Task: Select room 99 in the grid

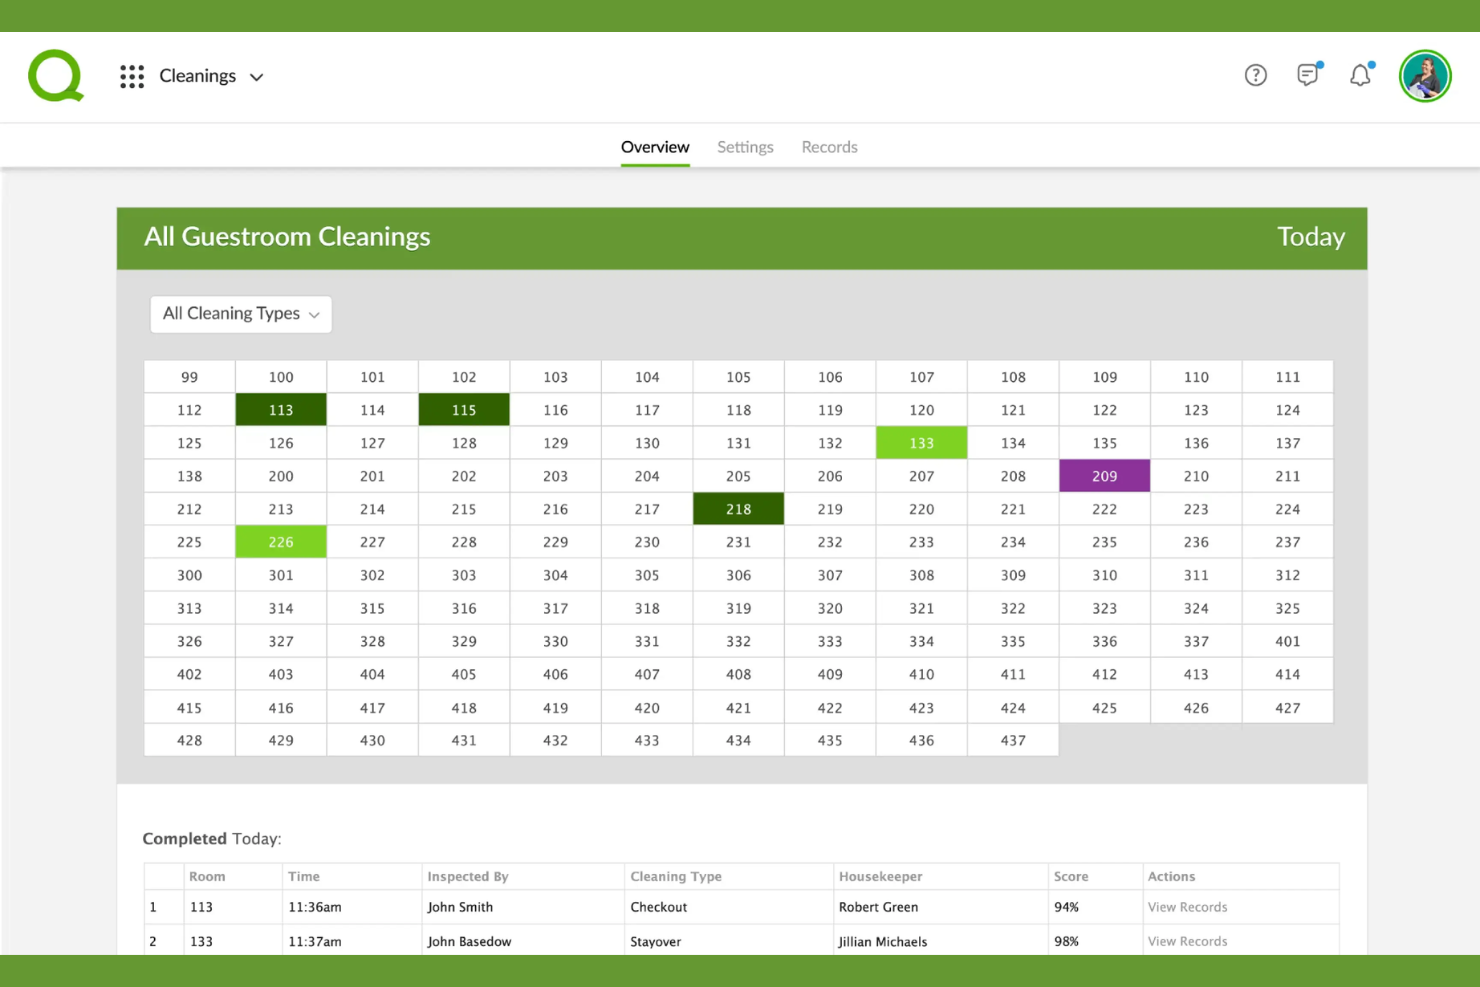Action: click(190, 377)
